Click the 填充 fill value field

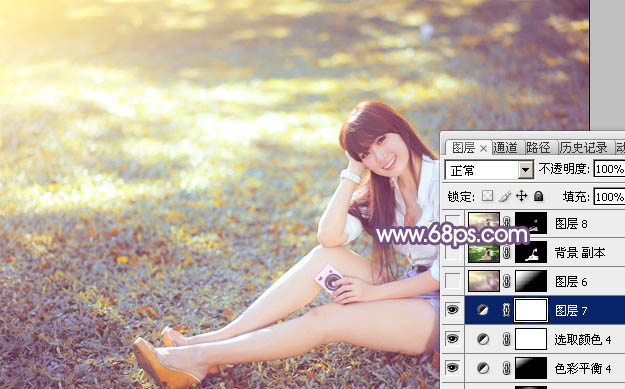coord(609,197)
